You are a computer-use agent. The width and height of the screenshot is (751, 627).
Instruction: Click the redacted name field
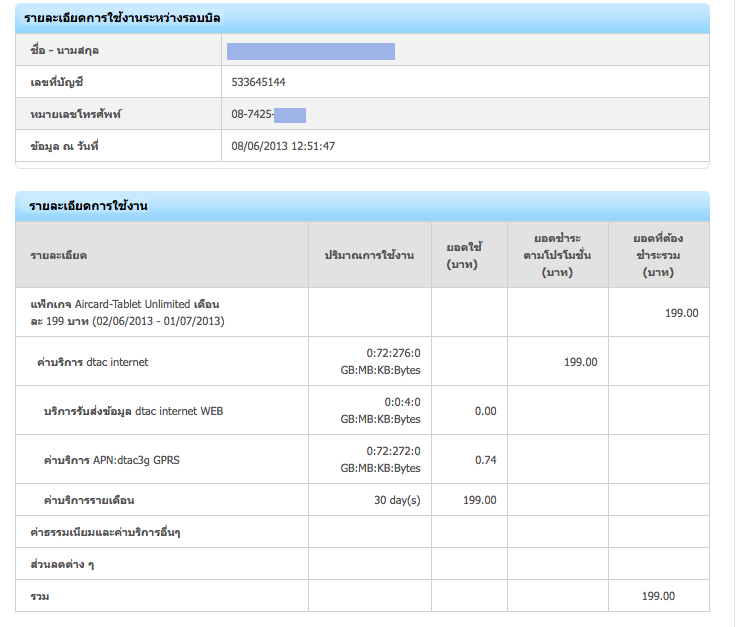310,51
